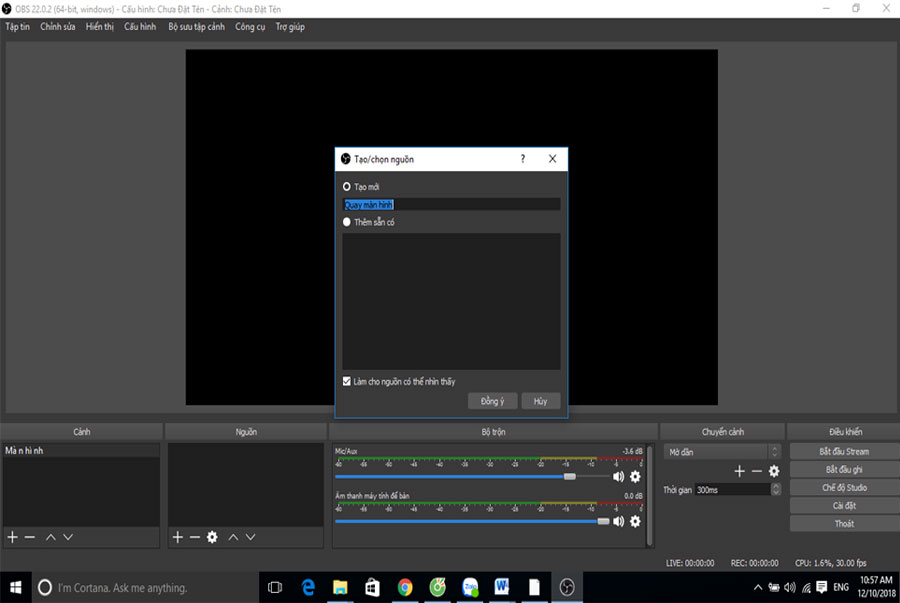The width and height of the screenshot is (900, 603).
Task: Enable Chế độ Studio button
Action: pyautogui.click(x=844, y=488)
